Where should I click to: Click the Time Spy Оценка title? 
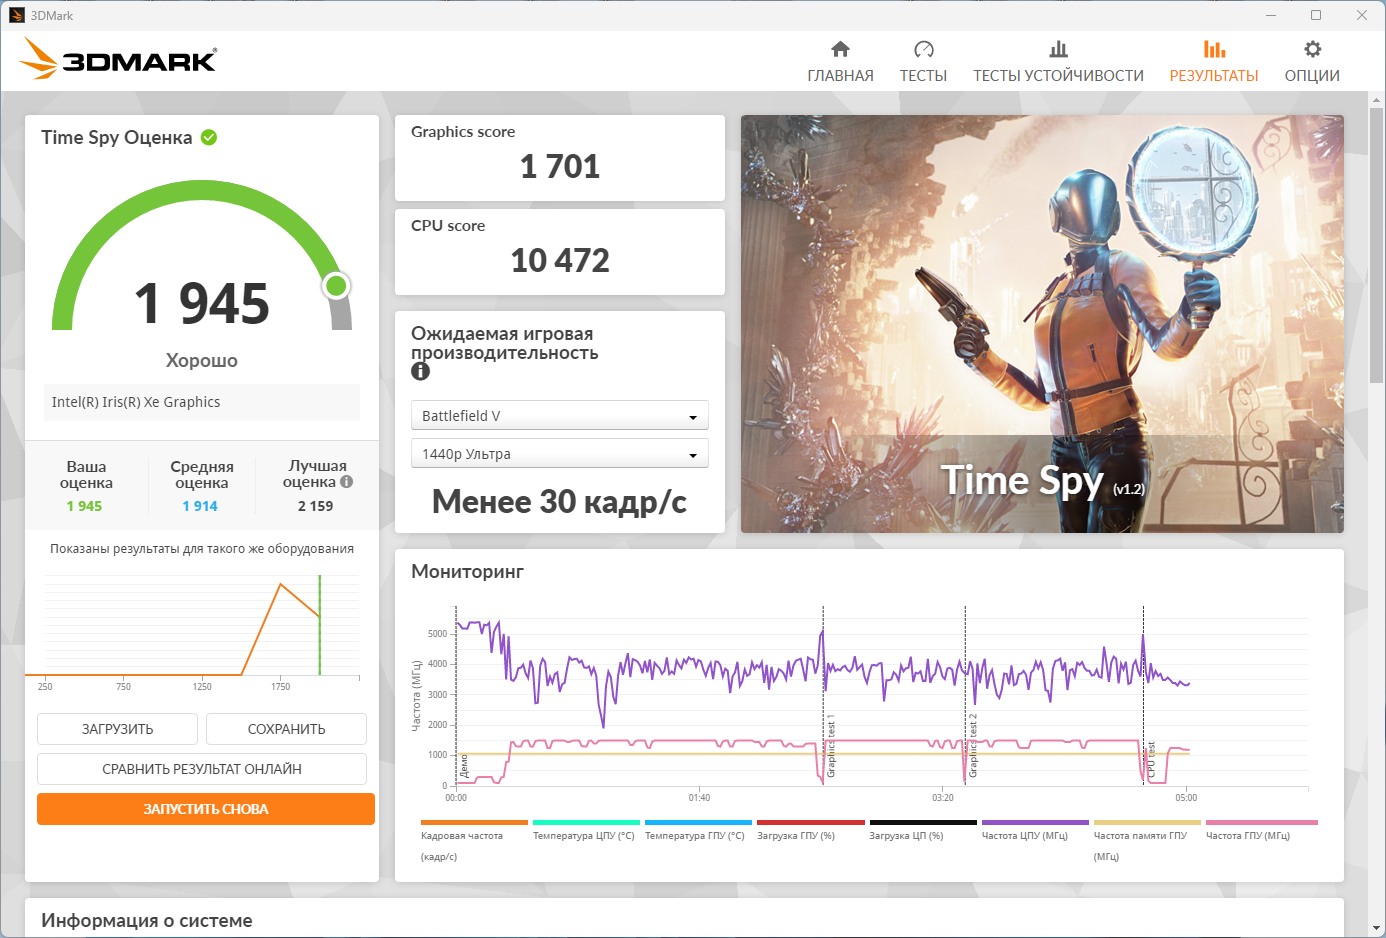point(116,138)
